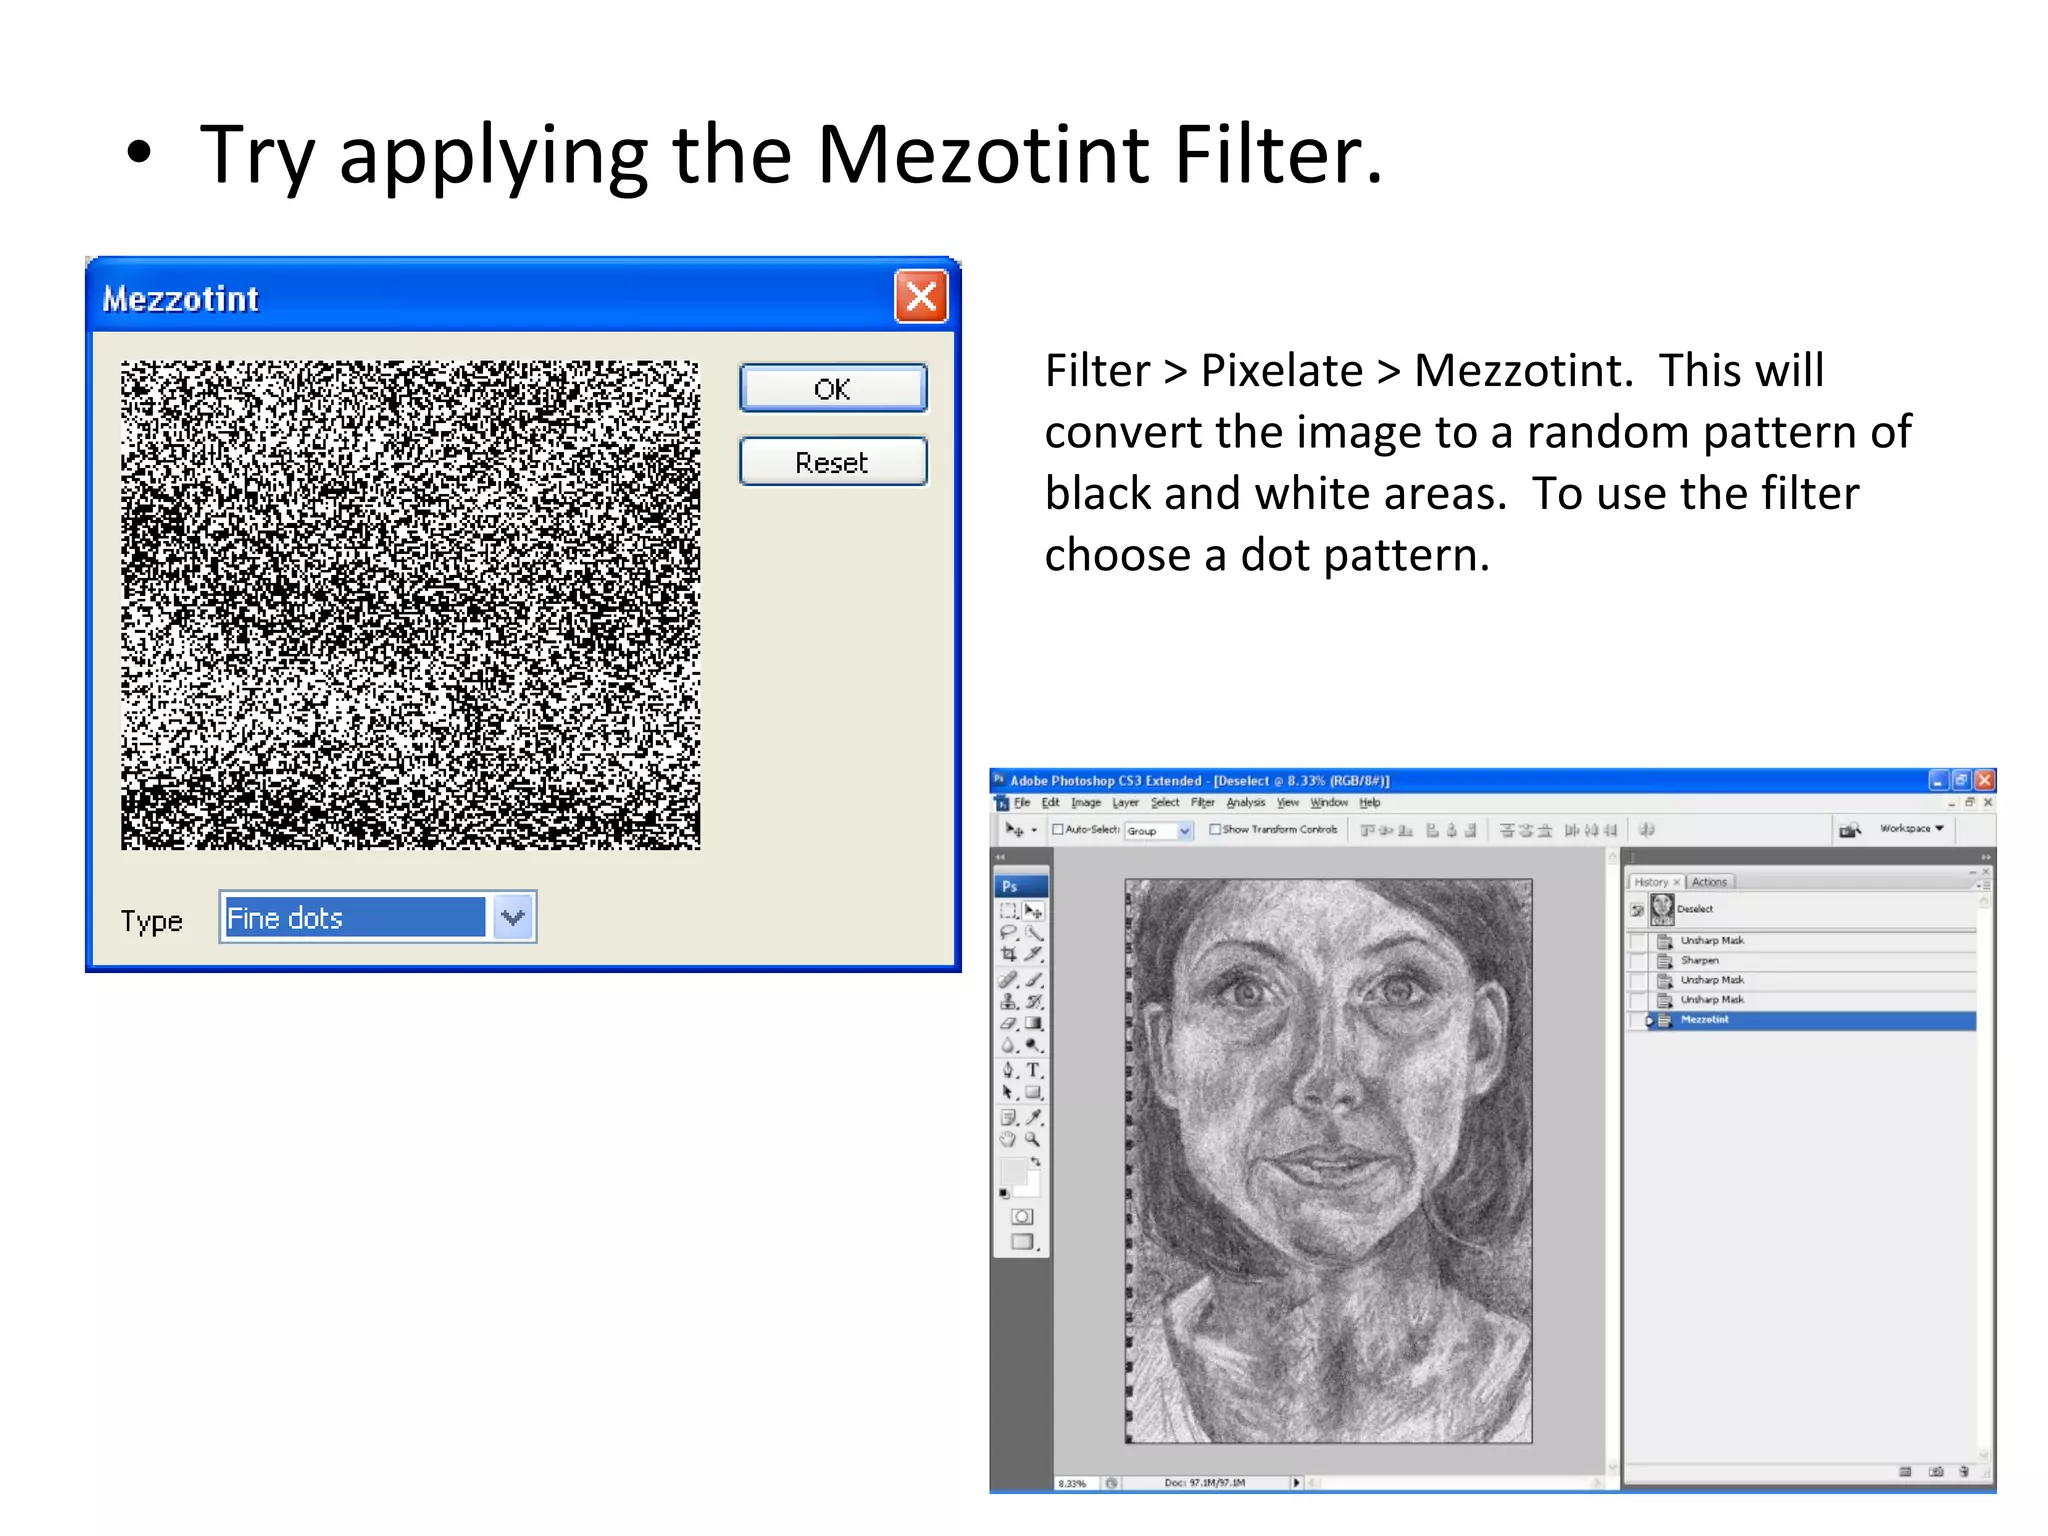2048x1536 pixels.
Task: Select the Type tool
Action: [x=1033, y=1070]
